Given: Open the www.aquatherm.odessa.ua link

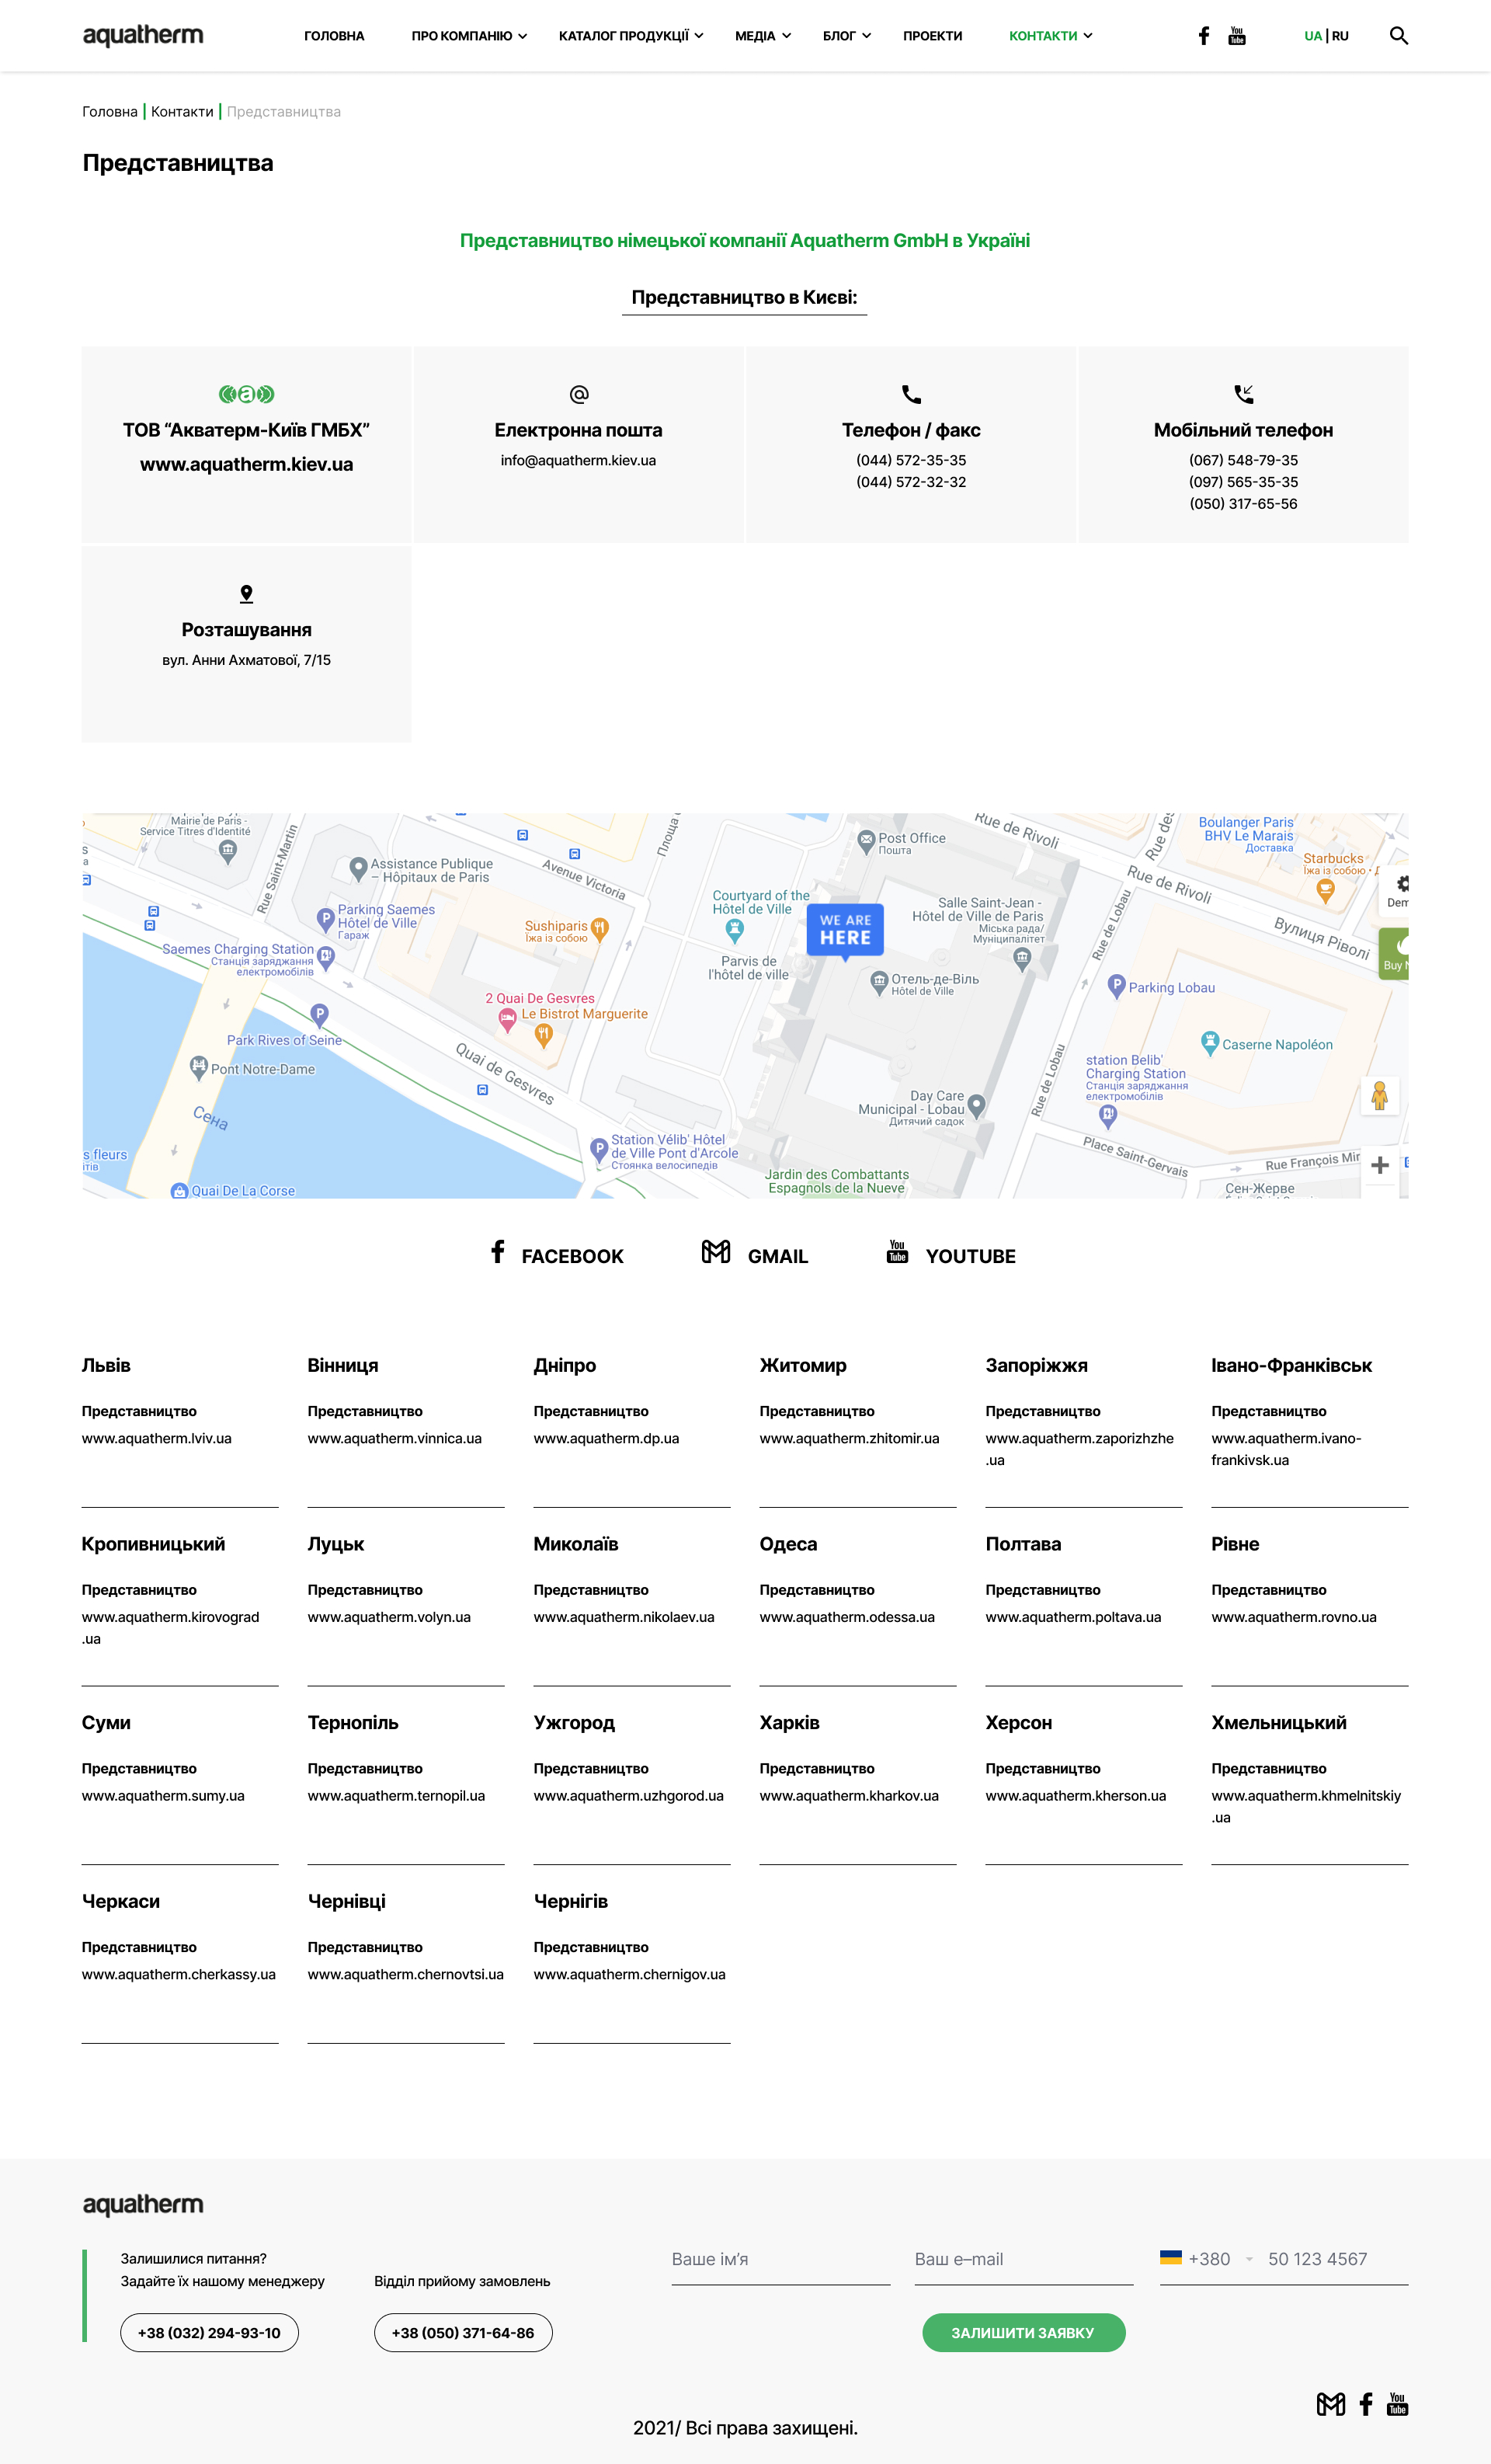Looking at the screenshot, I should [x=847, y=1617].
